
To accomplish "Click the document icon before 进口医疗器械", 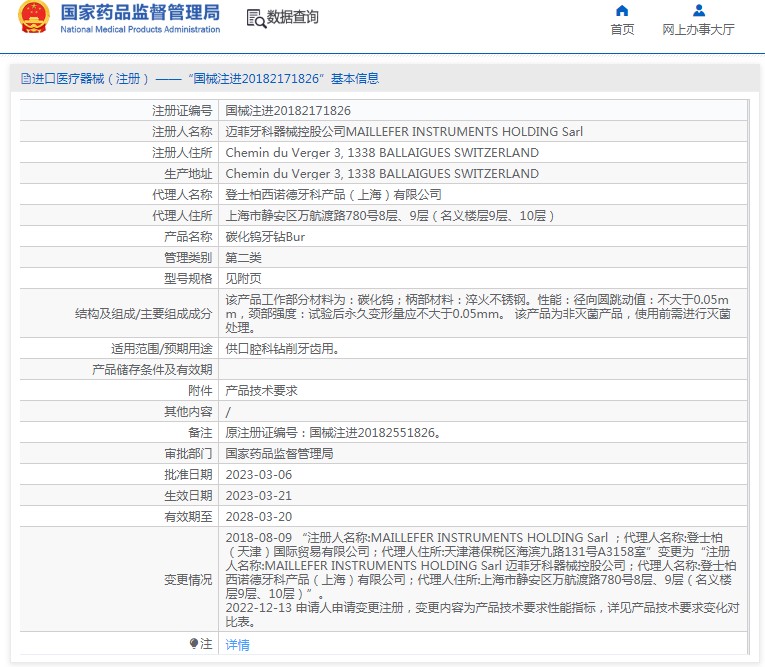I will pos(25,79).
